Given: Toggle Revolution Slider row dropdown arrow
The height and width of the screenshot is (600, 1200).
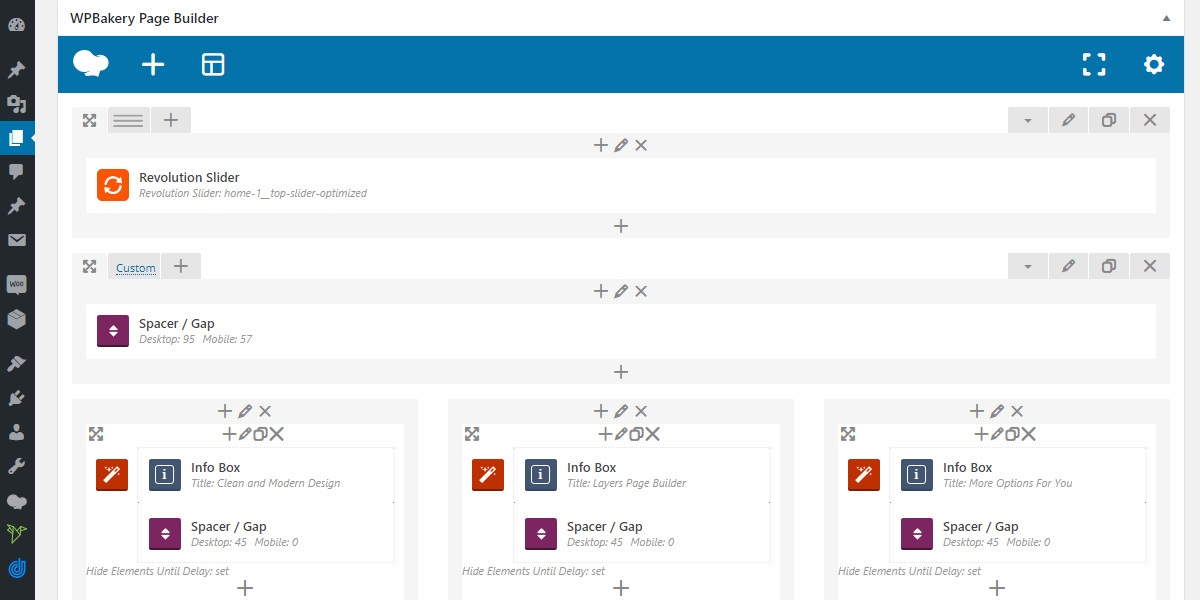Looking at the screenshot, I should 1028,120.
